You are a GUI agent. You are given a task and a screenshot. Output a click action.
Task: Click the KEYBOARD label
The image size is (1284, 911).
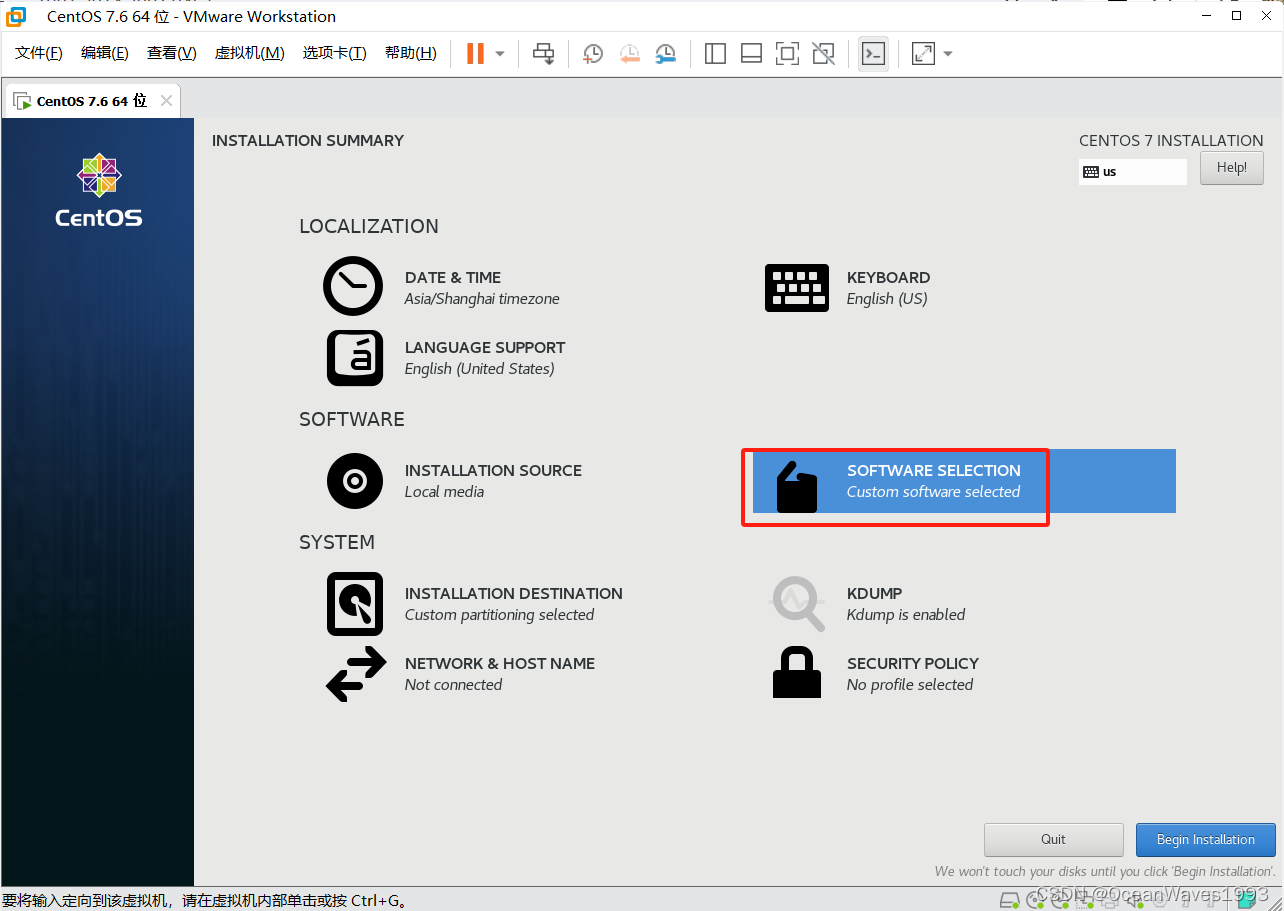click(889, 278)
